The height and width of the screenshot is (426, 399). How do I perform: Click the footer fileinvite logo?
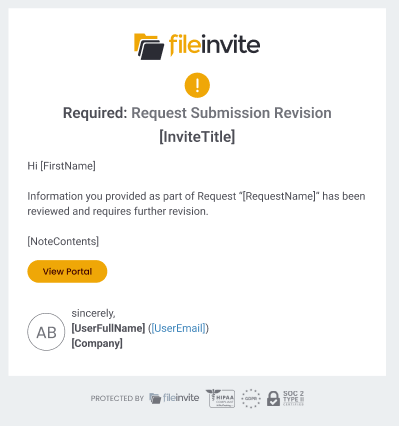[x=174, y=398]
